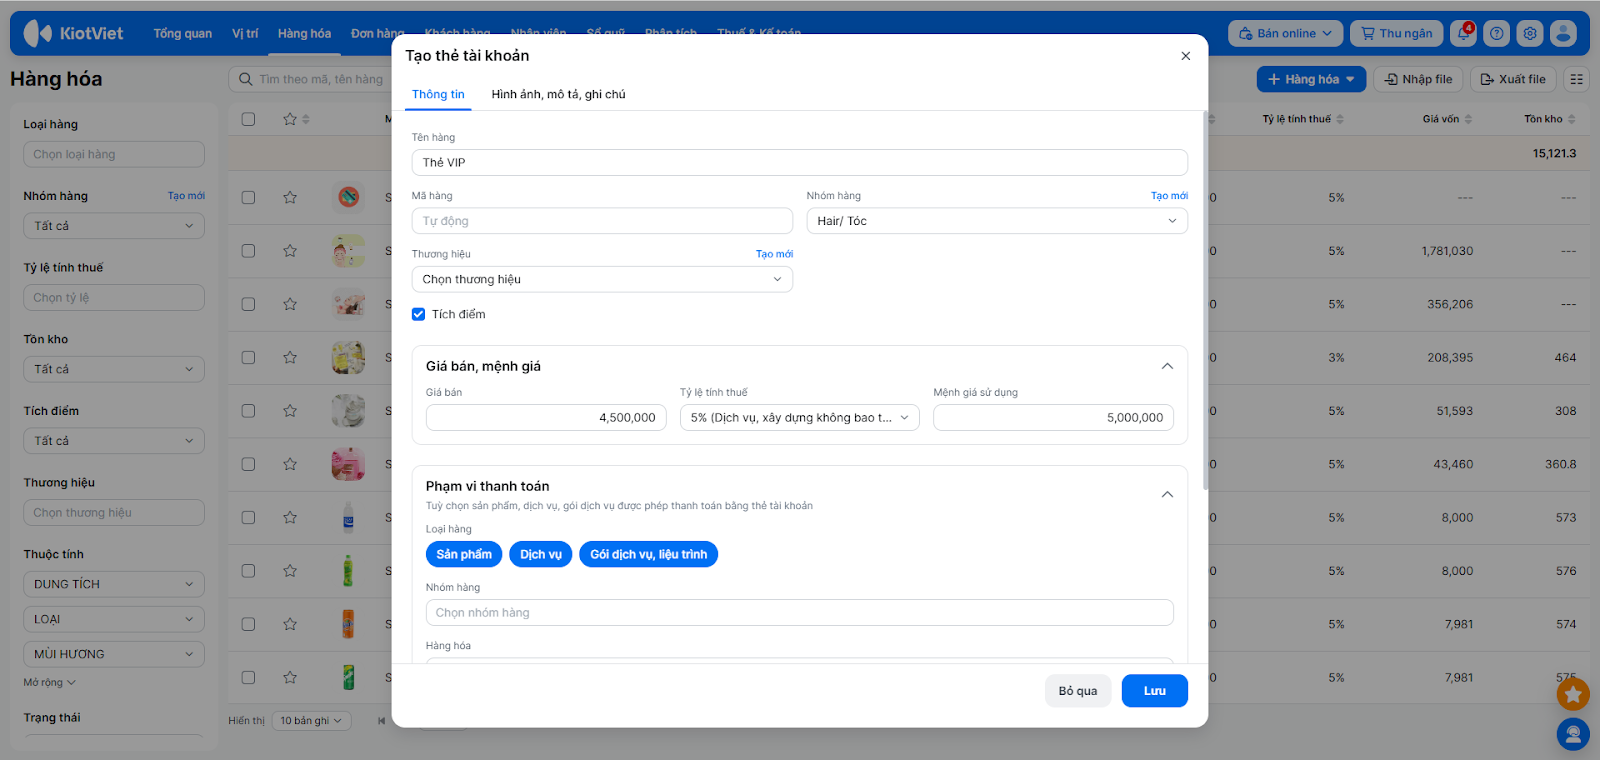
Task: Open the blue support chat button
Action: (1573, 735)
